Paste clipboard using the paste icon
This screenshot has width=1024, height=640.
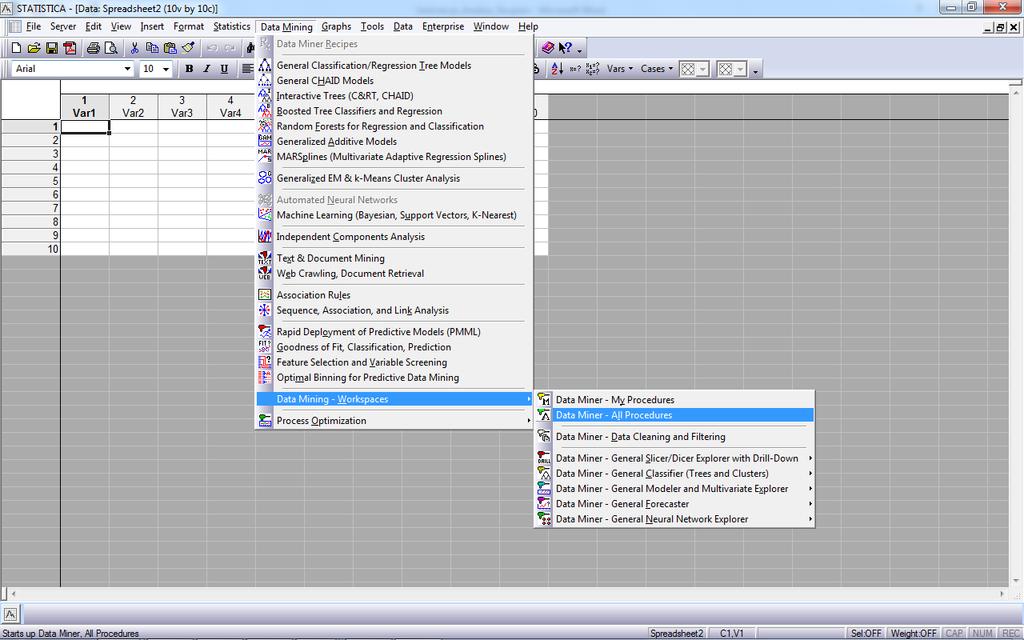(170, 48)
